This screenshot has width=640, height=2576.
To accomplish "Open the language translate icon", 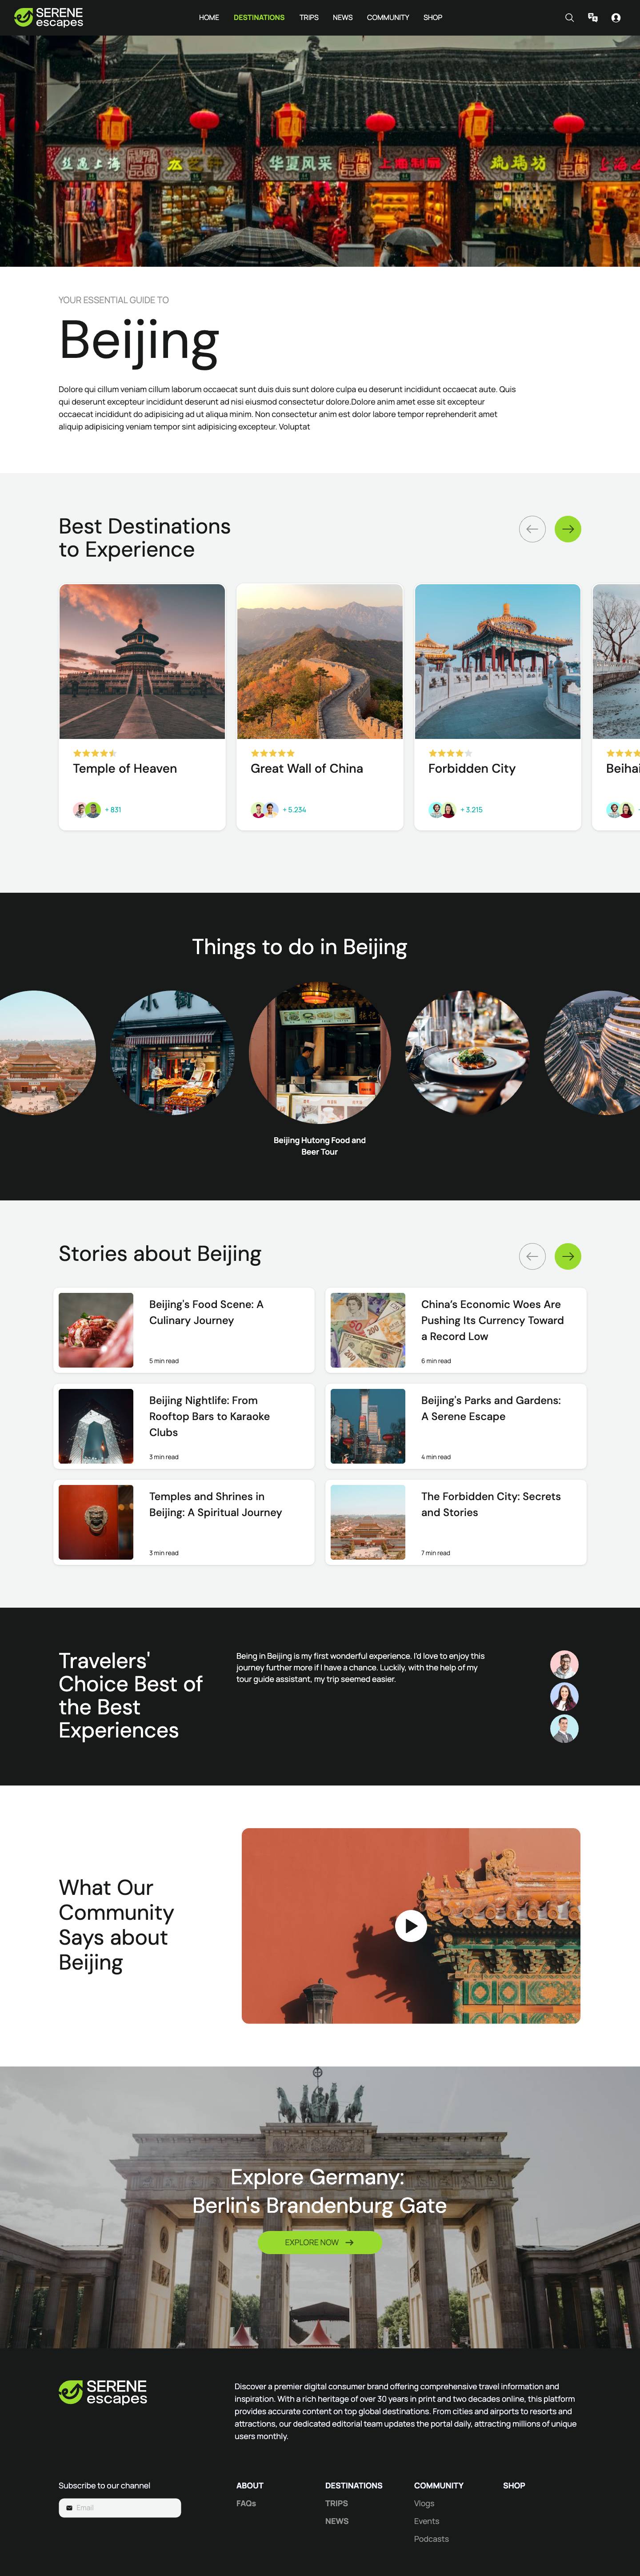I will [x=592, y=18].
